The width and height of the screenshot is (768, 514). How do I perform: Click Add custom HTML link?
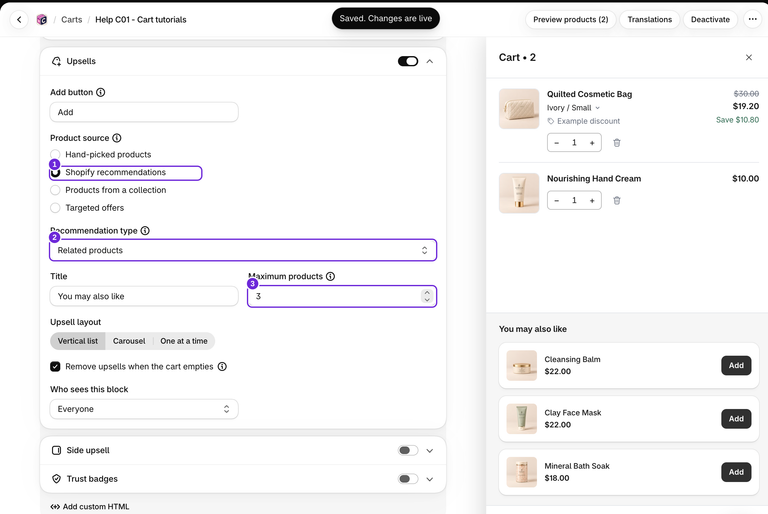(x=90, y=507)
